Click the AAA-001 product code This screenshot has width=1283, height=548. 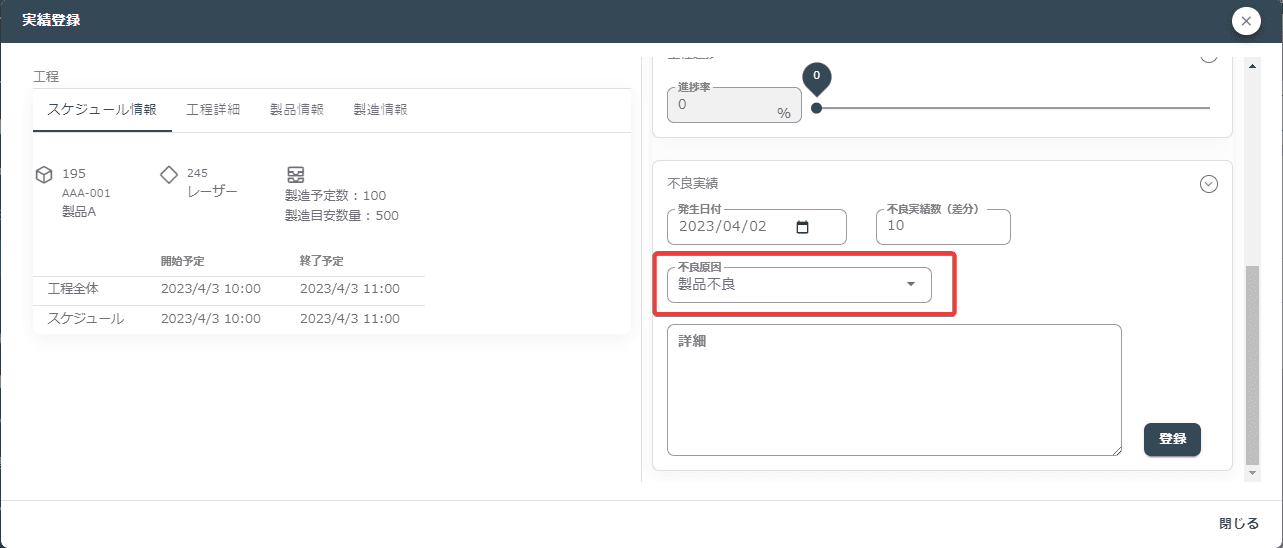pos(86,194)
